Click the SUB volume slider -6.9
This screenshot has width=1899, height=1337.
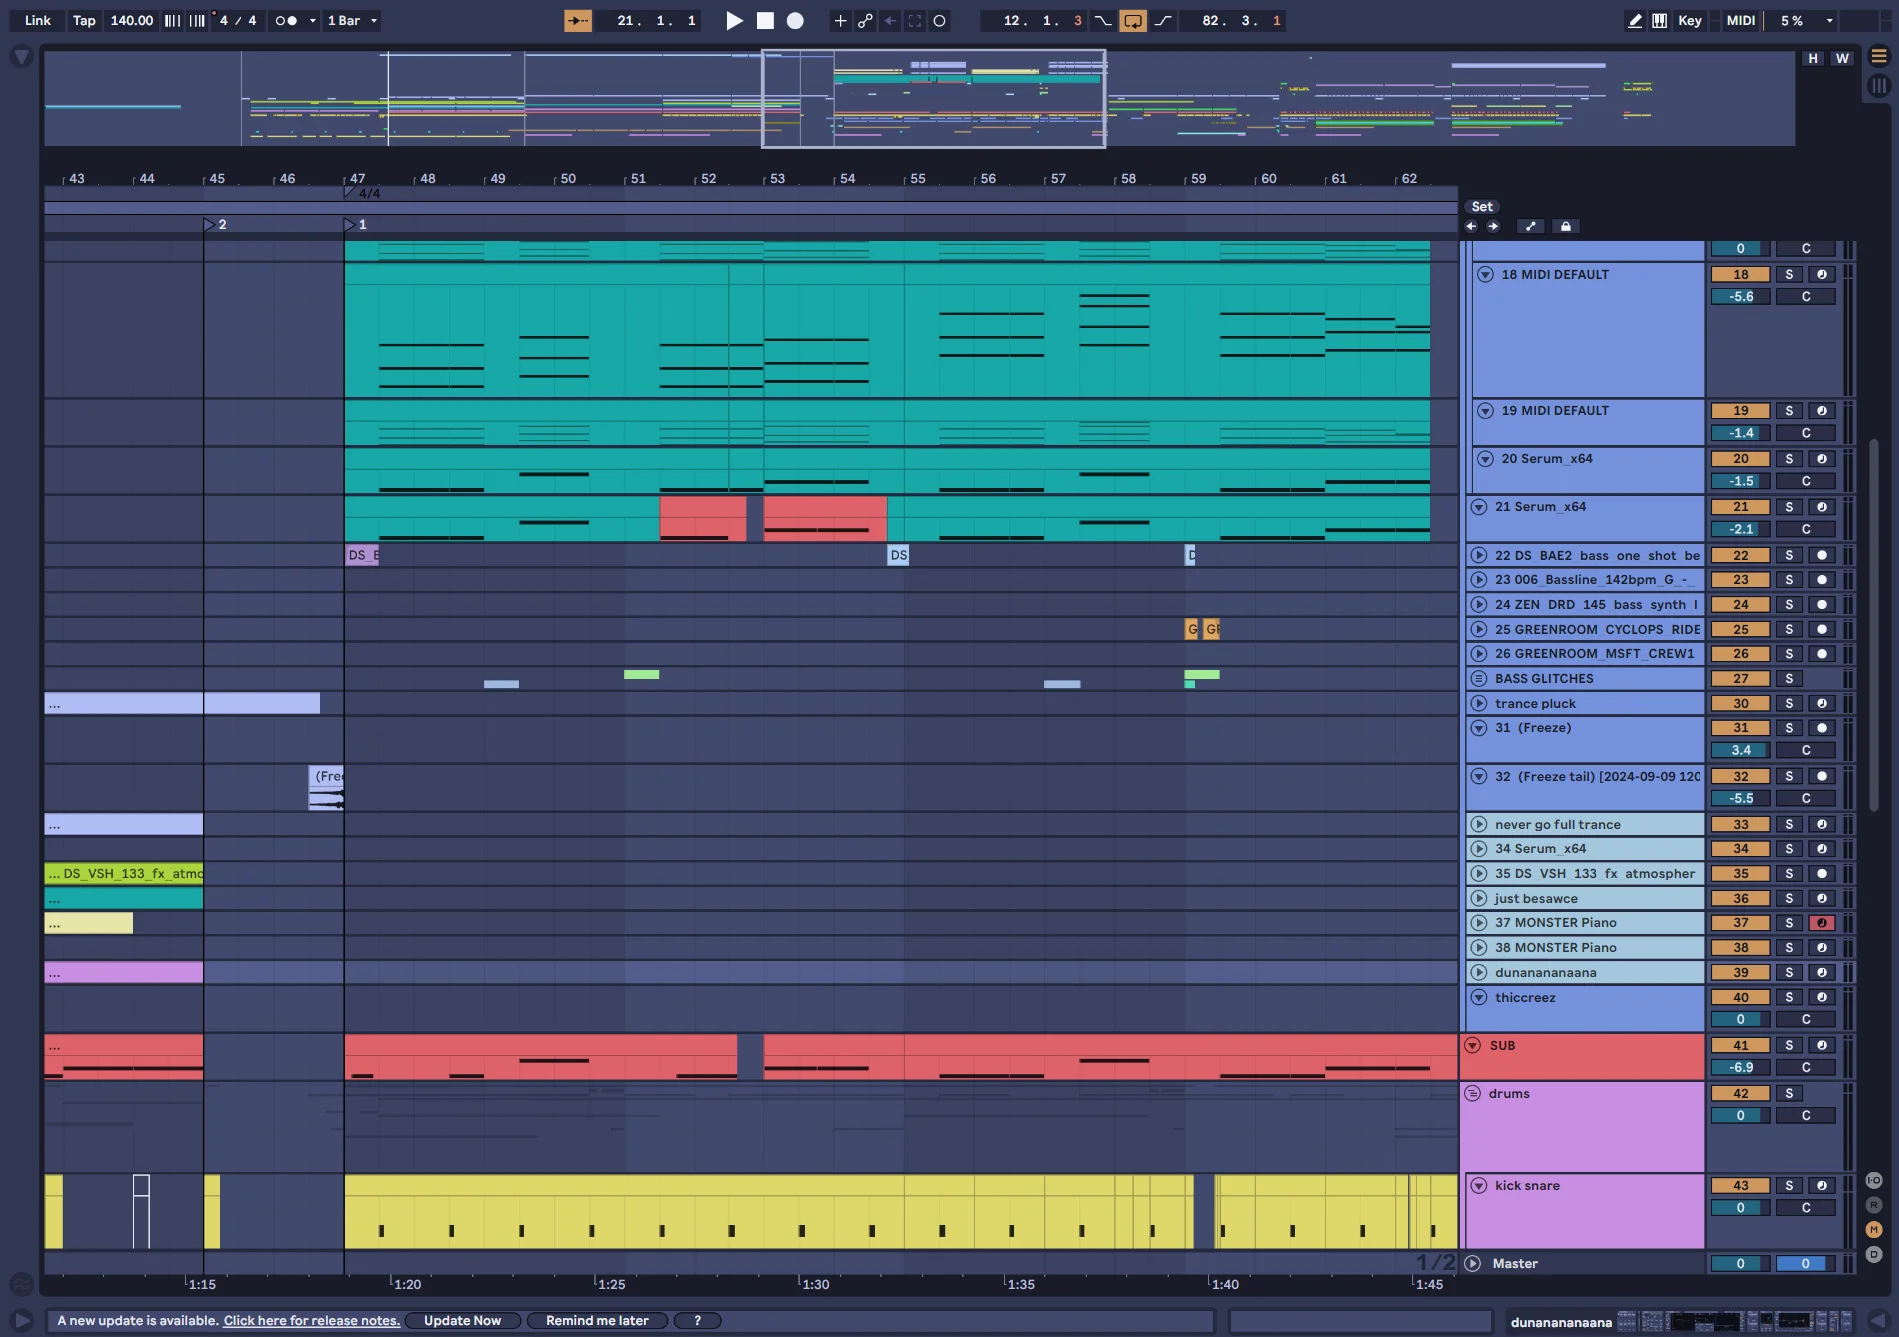click(1740, 1067)
